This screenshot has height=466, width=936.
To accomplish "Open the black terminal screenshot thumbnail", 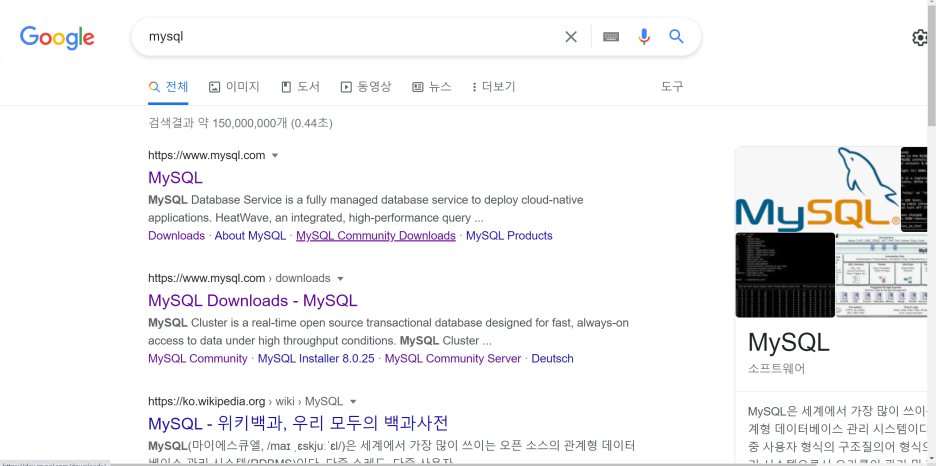I will point(785,275).
